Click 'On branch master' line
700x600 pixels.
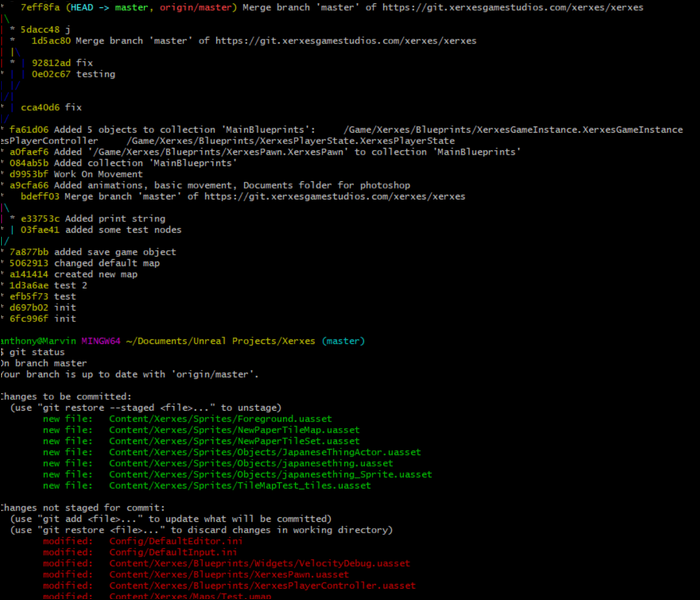coord(43,363)
